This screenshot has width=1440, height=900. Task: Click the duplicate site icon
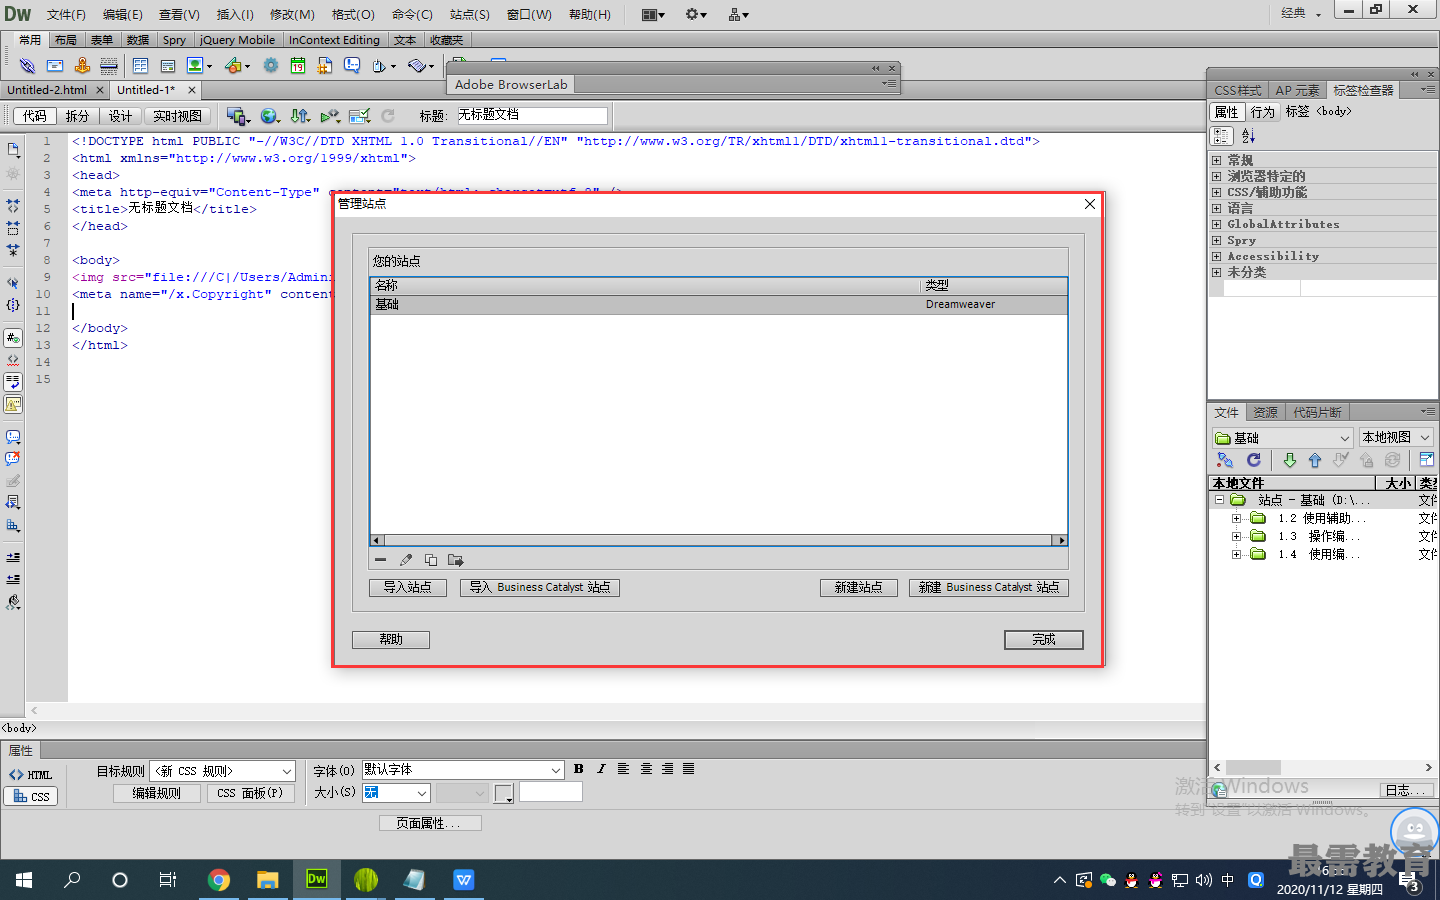coord(431,560)
